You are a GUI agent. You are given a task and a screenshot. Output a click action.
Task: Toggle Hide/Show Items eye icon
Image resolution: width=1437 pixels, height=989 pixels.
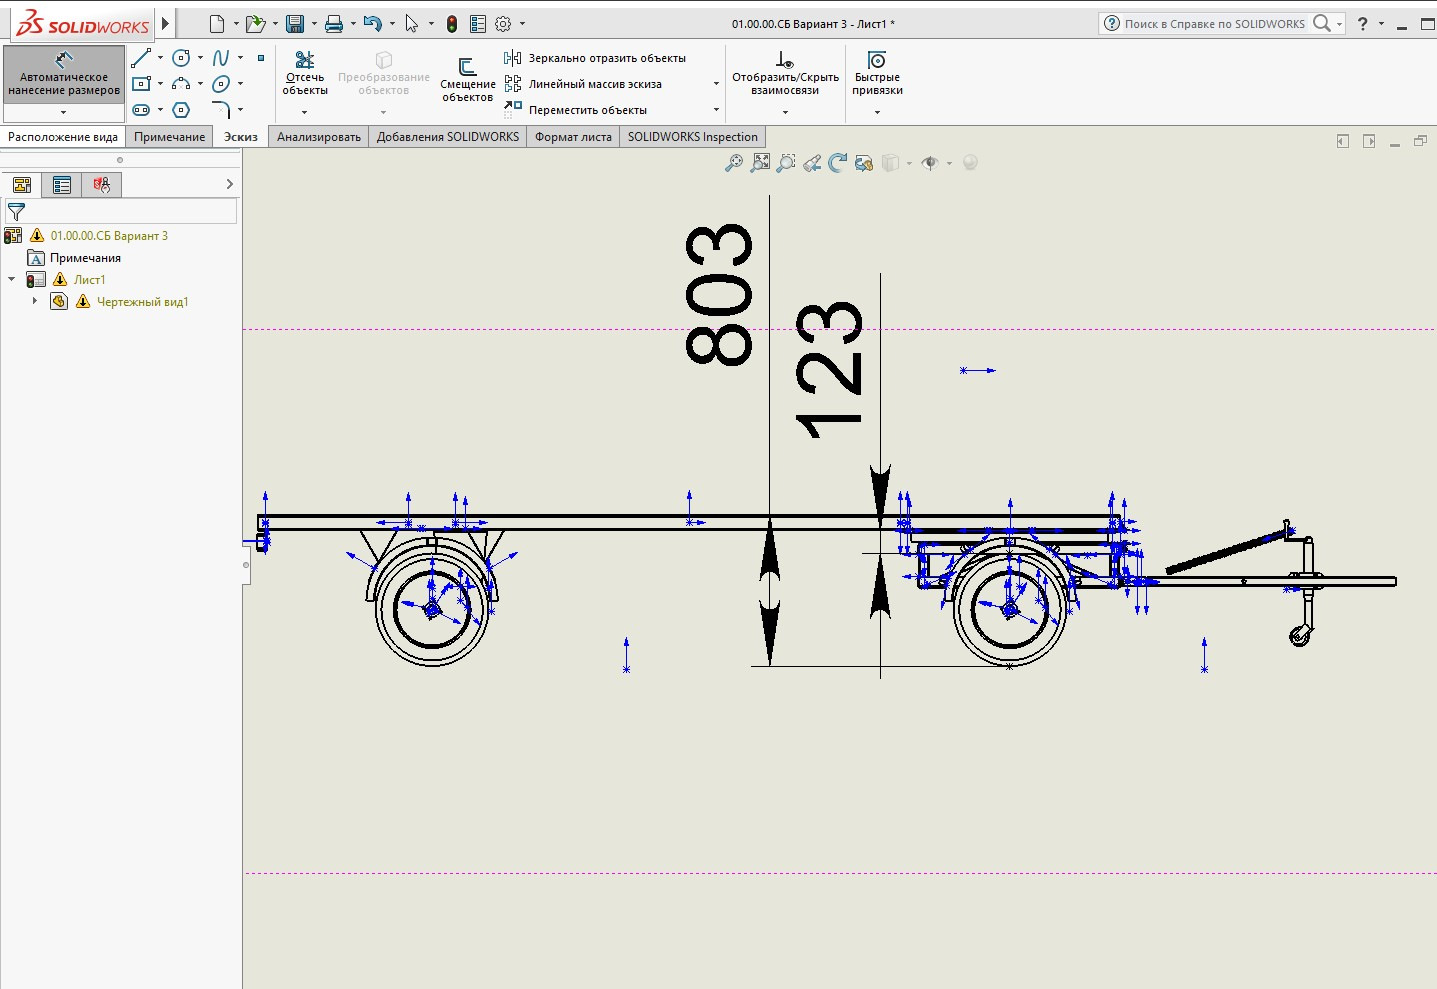click(x=930, y=163)
